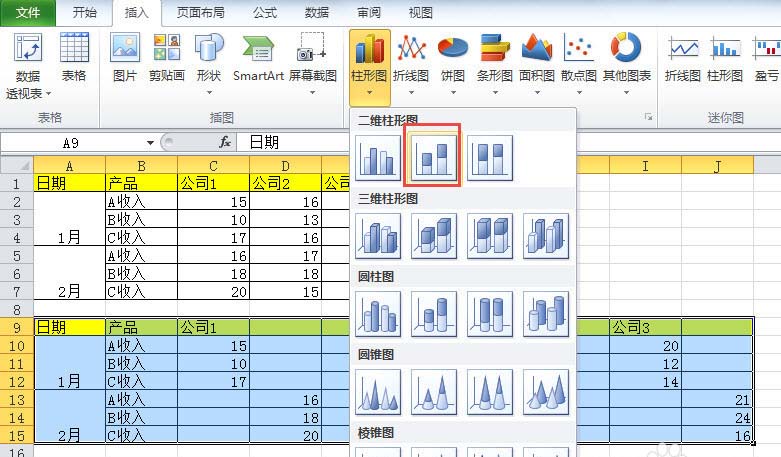Open the scatter chart (散点图) menu
The image size is (781, 457).
click(x=579, y=63)
